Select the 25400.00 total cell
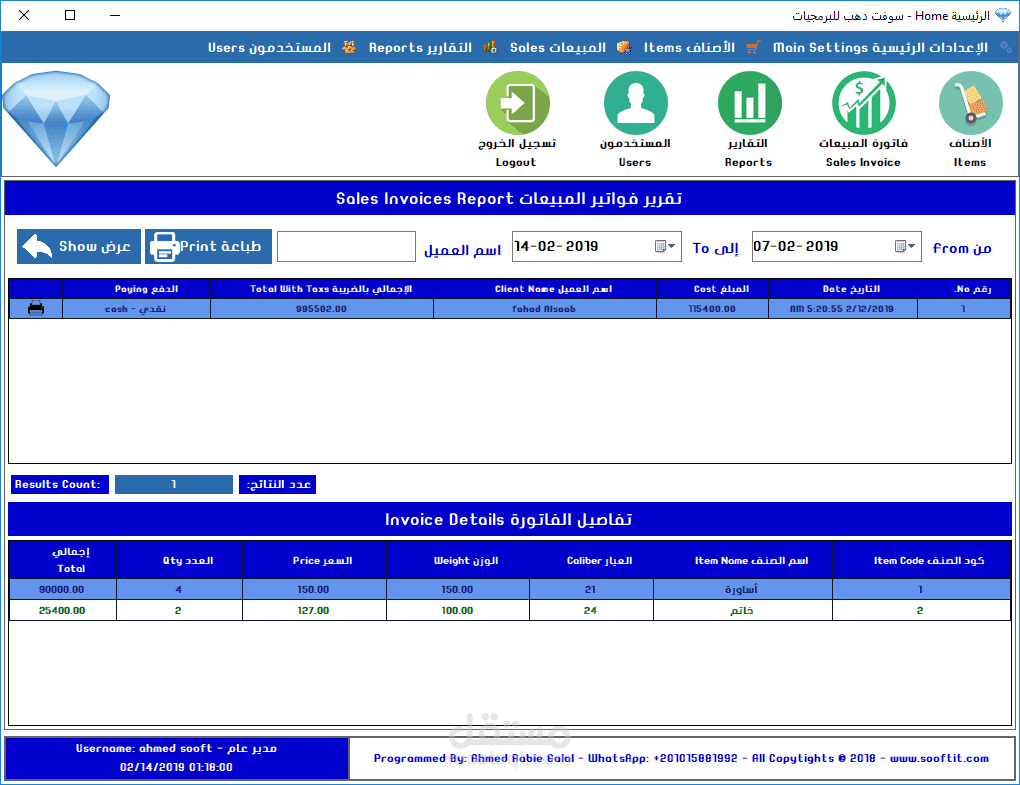Viewport: 1020px width, 785px height. point(62,610)
